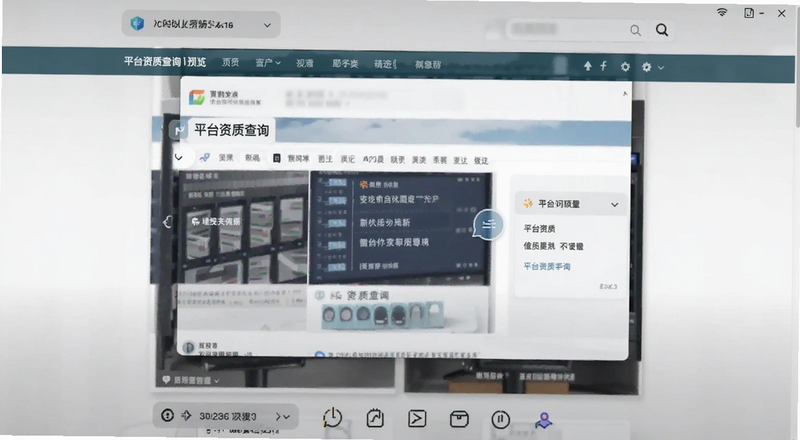Open the fifth item in the teal nav bar
This screenshot has width=800, height=440.
point(345,64)
